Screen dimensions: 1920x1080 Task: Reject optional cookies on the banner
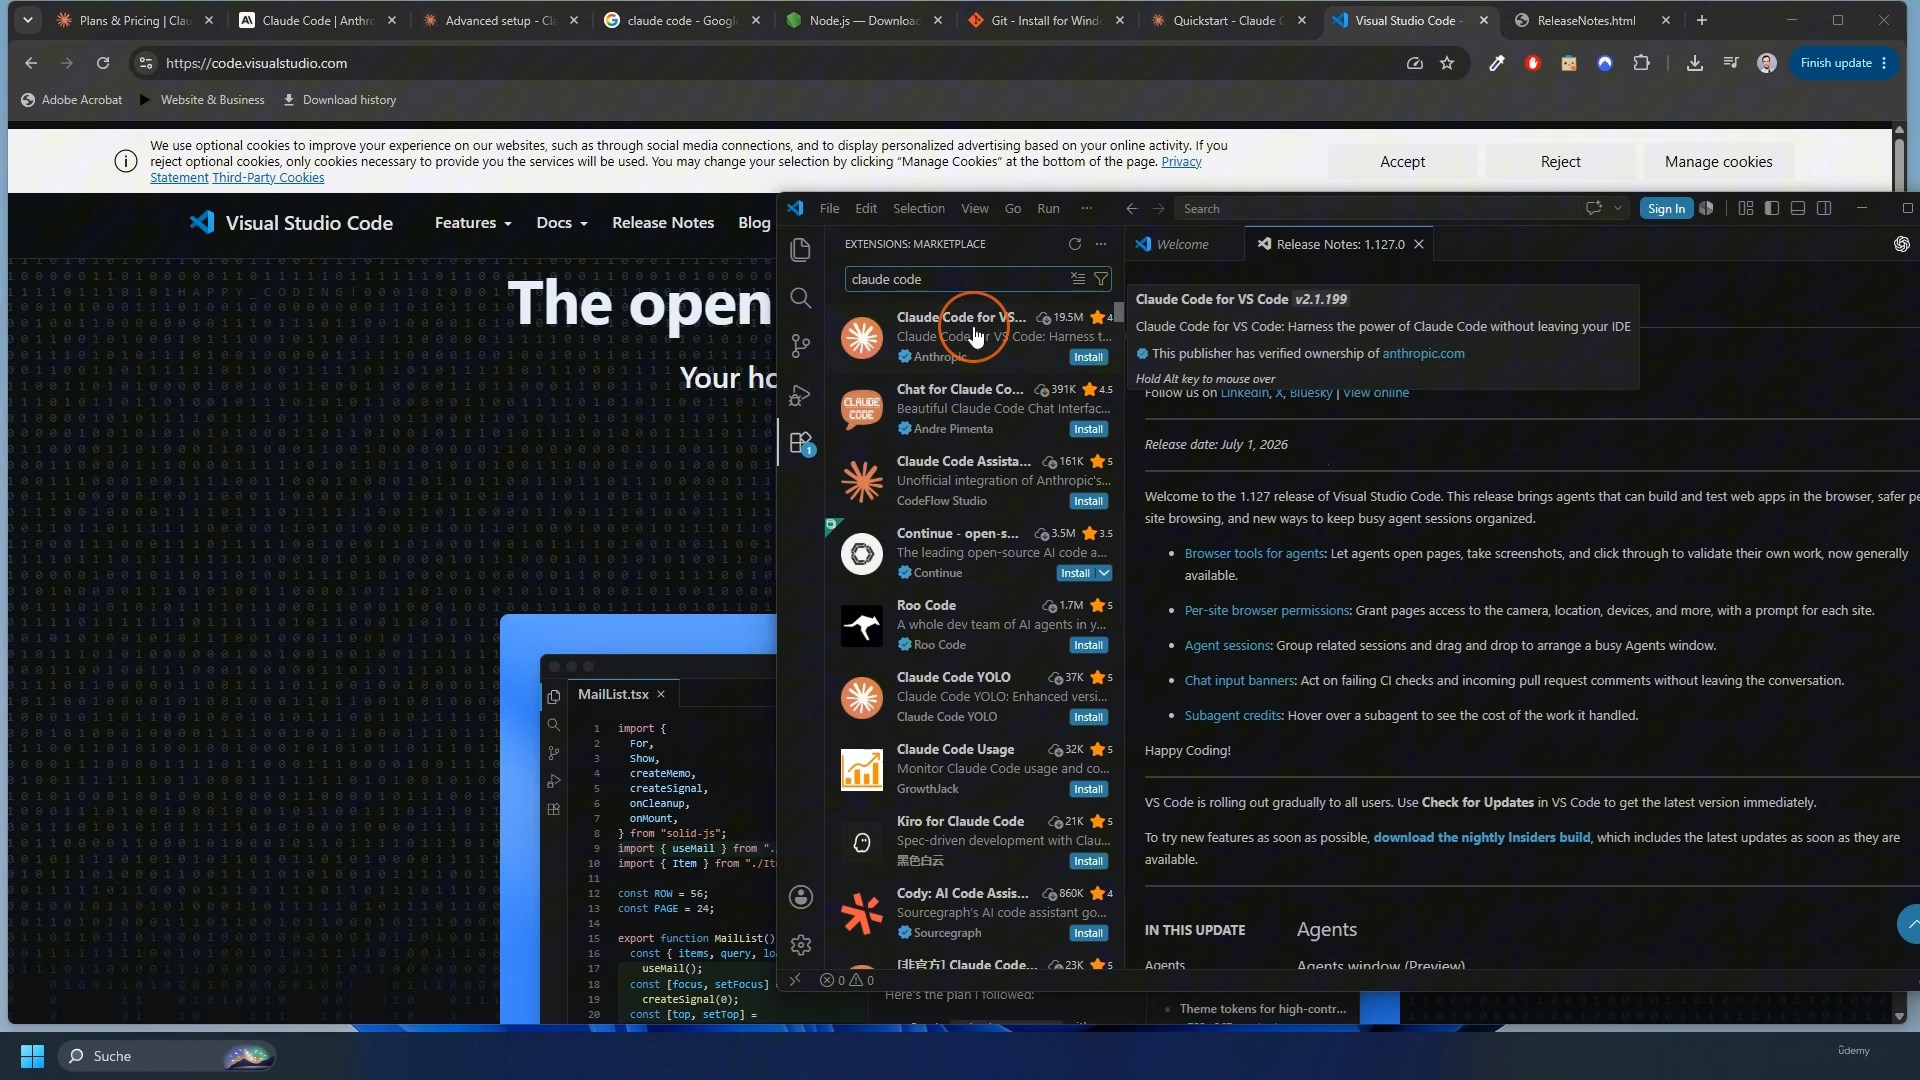1560,162
